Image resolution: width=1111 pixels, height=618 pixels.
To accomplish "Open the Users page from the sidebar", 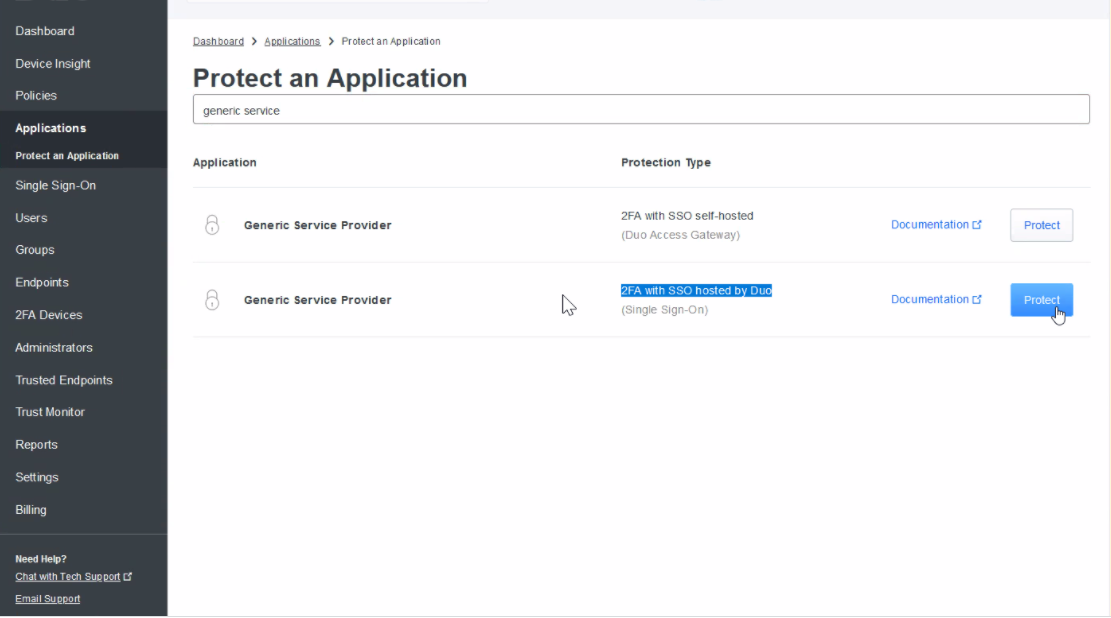I will (31, 218).
